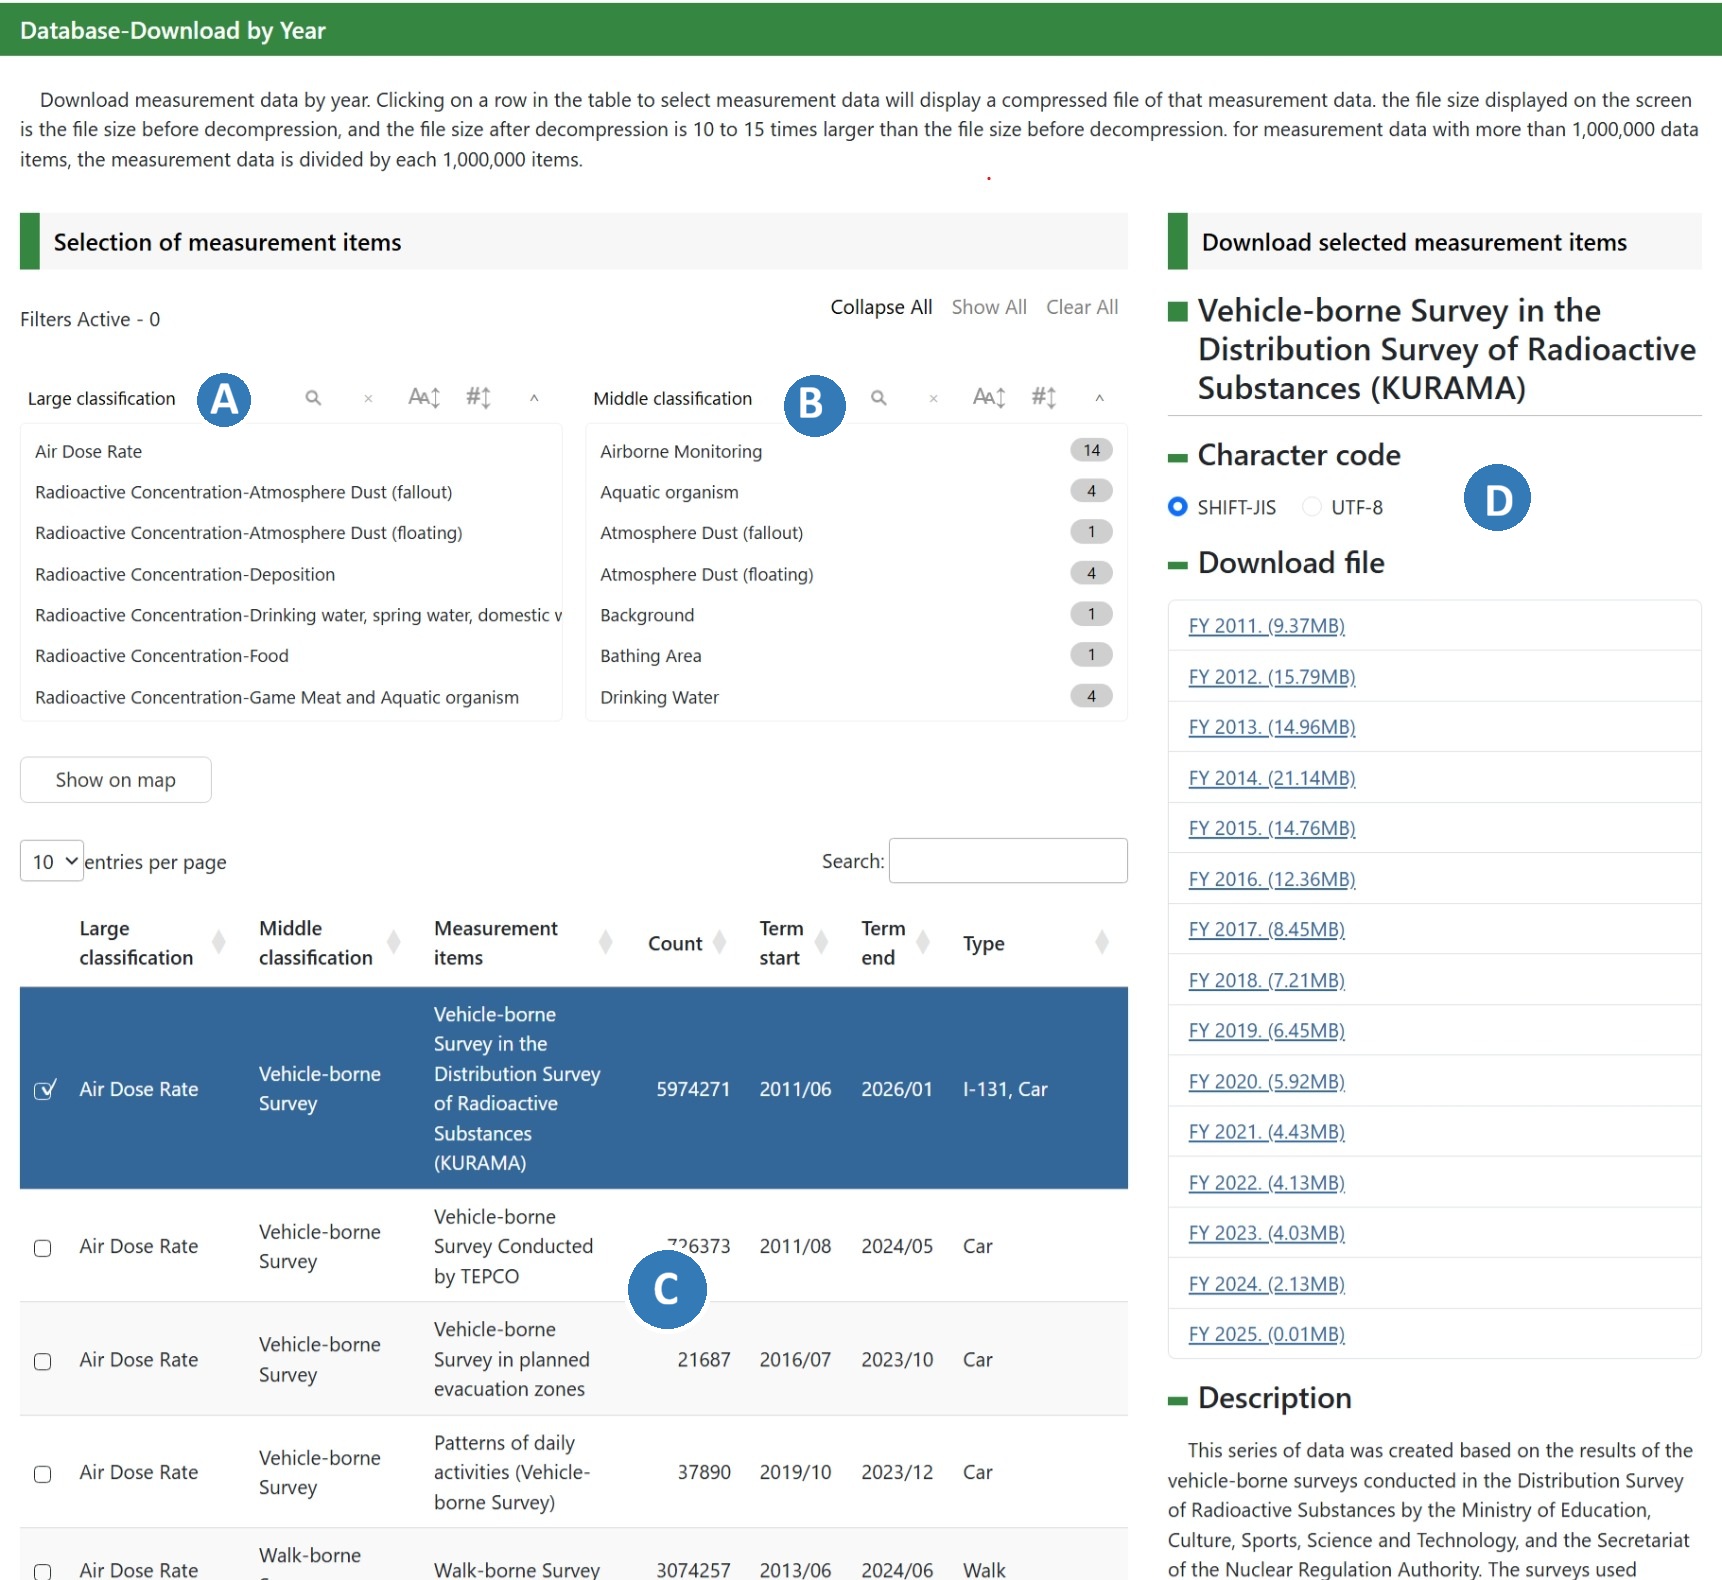Sort the table by Term start
Image resolution: width=1722 pixels, height=1580 pixels.
click(x=823, y=942)
